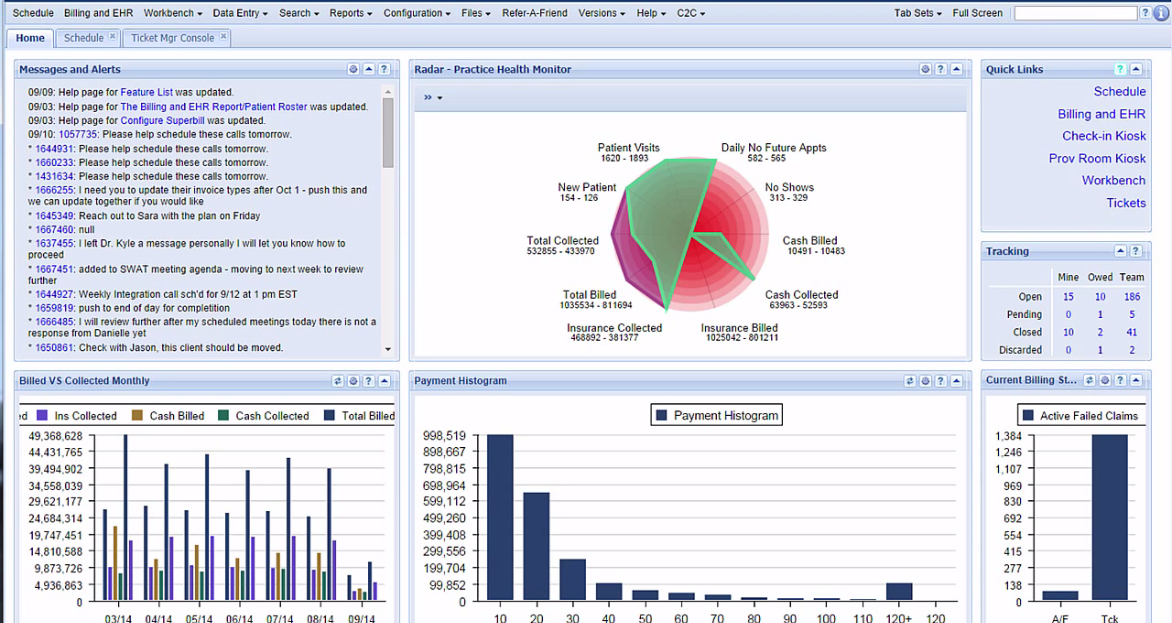Open settings gear on Current Billing panel
The width and height of the screenshot is (1172, 623).
(1105, 380)
